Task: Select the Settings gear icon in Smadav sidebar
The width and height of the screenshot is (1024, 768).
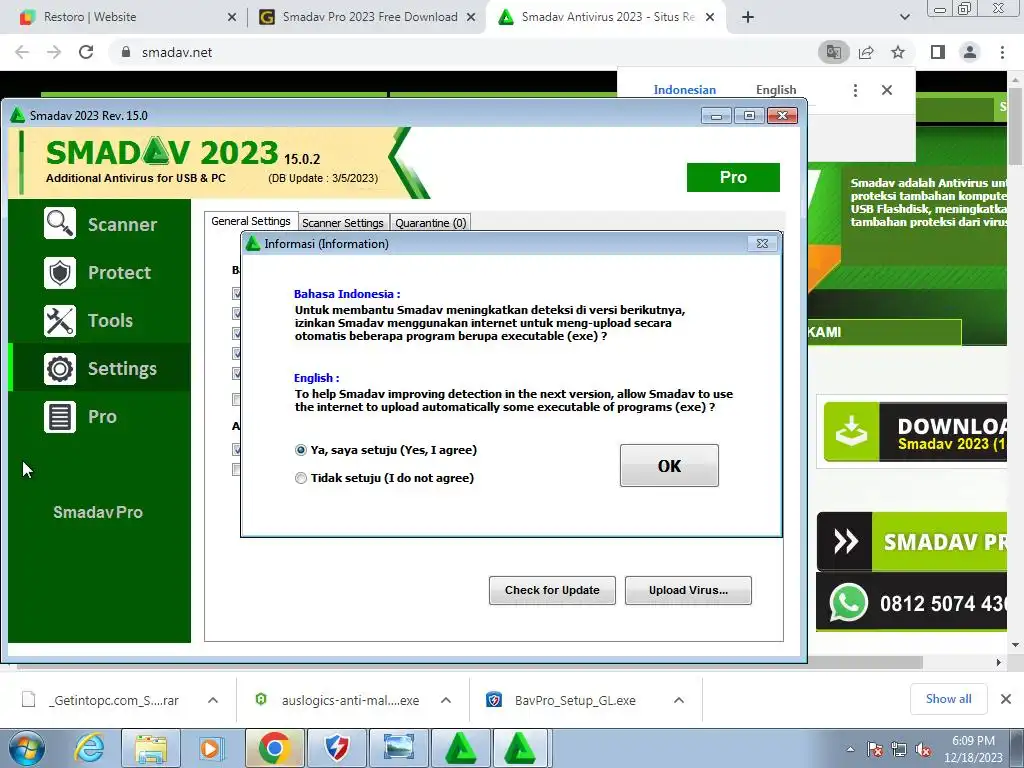Action: [60, 368]
